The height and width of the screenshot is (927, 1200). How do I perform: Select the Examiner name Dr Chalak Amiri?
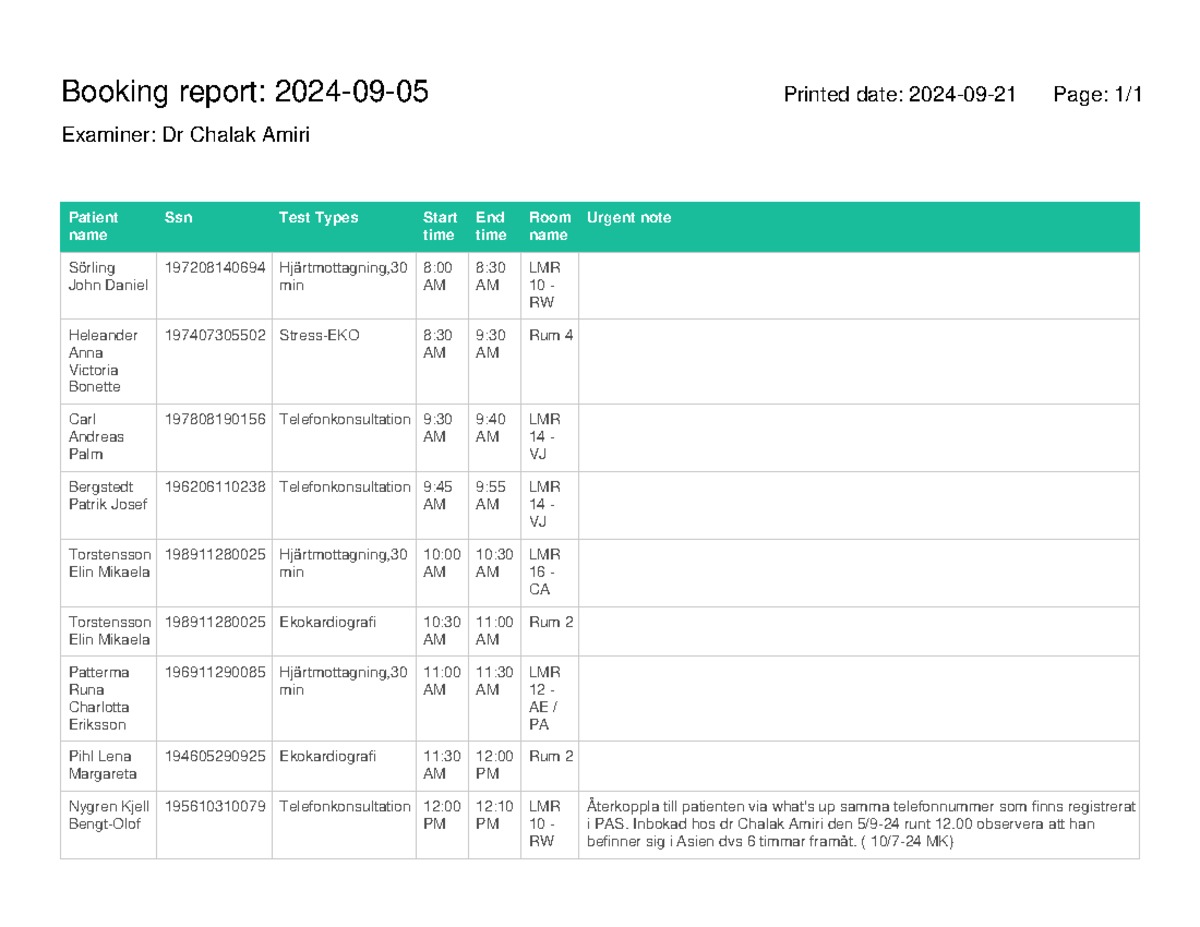(185, 134)
